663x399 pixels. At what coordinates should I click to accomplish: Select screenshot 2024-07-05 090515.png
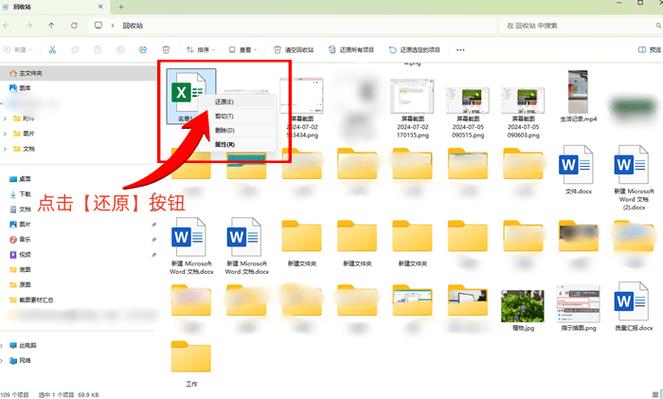(x=468, y=101)
